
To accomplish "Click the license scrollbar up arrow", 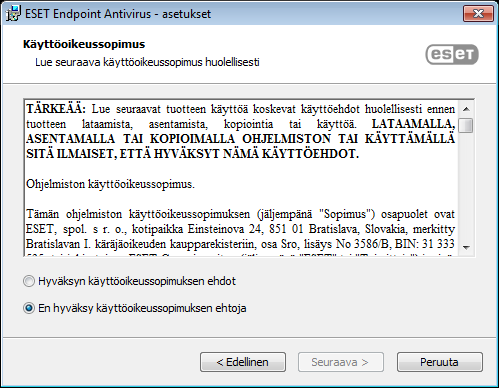I will (466, 109).
